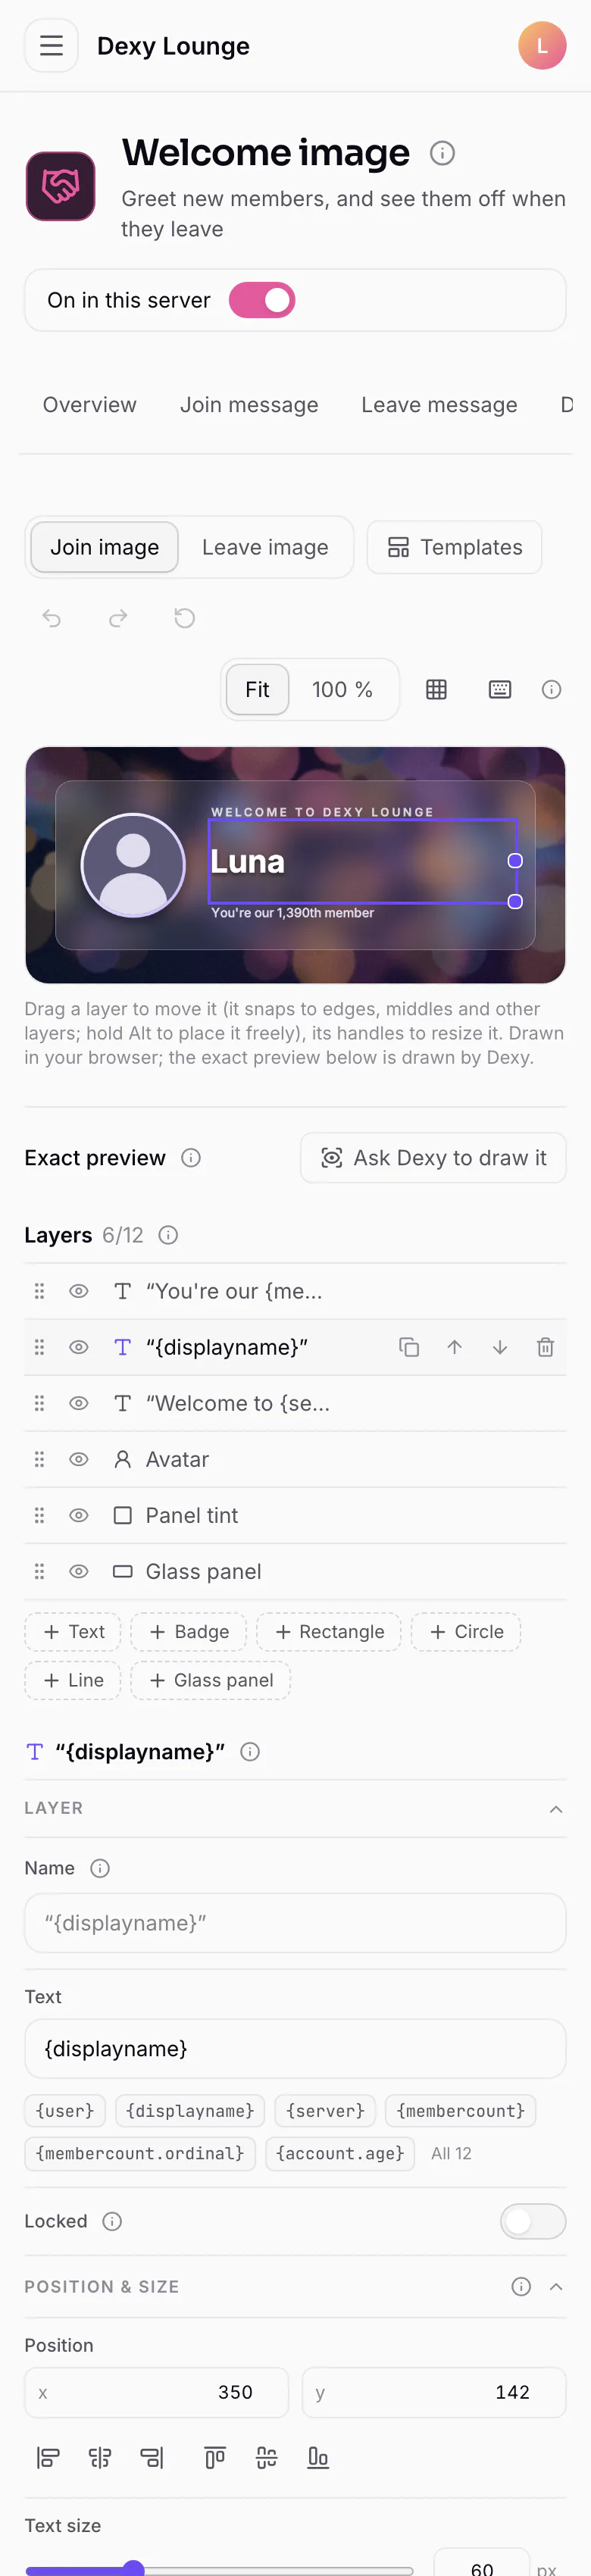This screenshot has height=2576, width=591.
Task: Click the info icon beside "{displayname}" heading
Action: [x=251, y=1752]
